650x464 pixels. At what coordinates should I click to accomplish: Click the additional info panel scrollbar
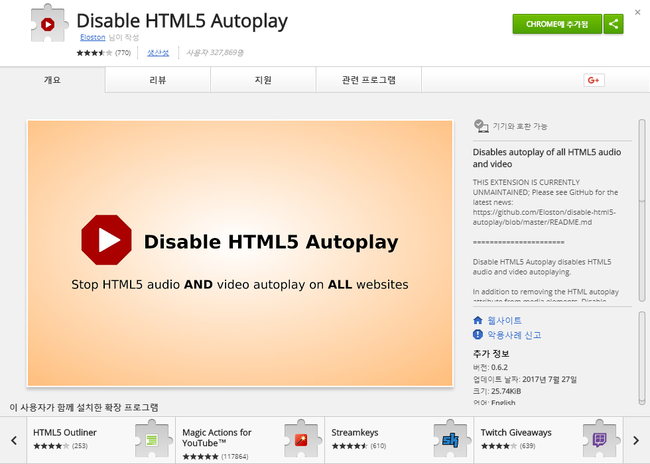click(642, 358)
